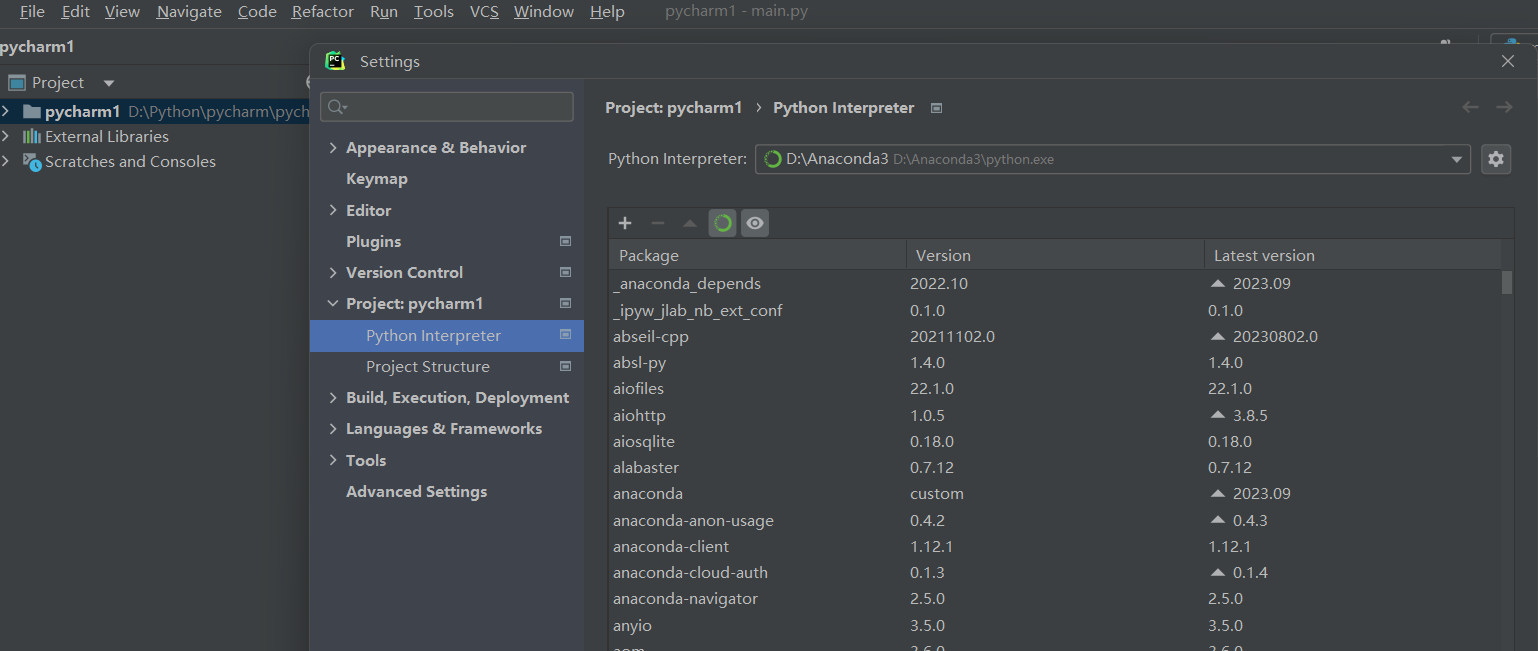Select the alabaster package row

pyautogui.click(x=1054, y=467)
